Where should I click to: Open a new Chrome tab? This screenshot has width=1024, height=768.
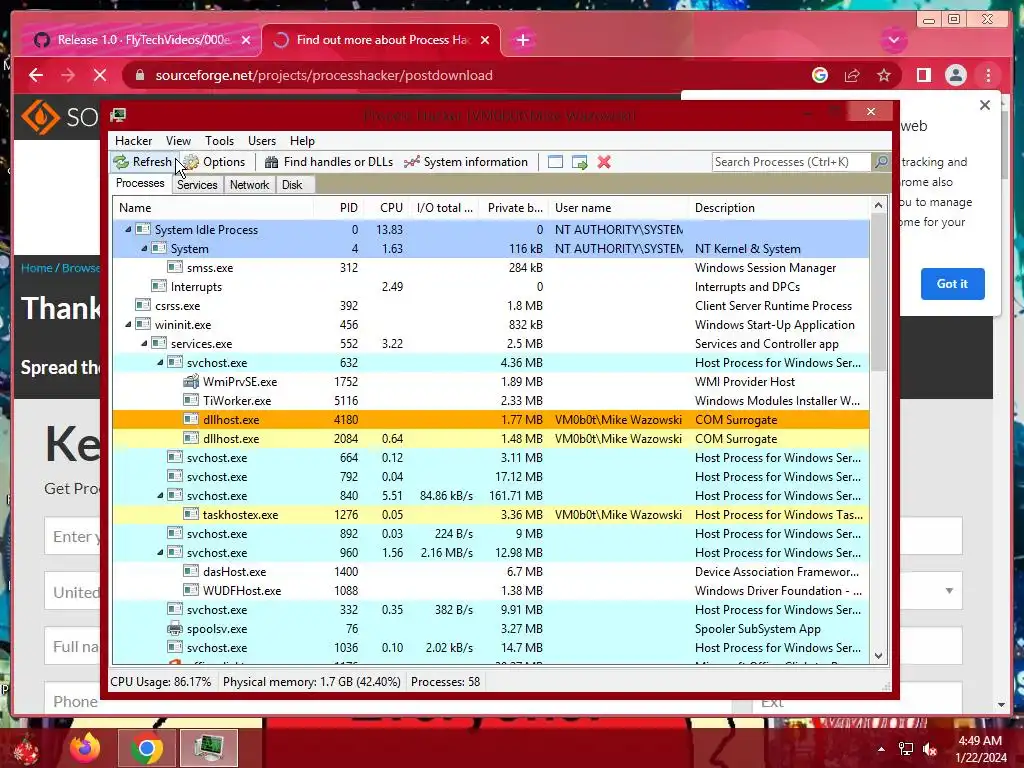522,40
